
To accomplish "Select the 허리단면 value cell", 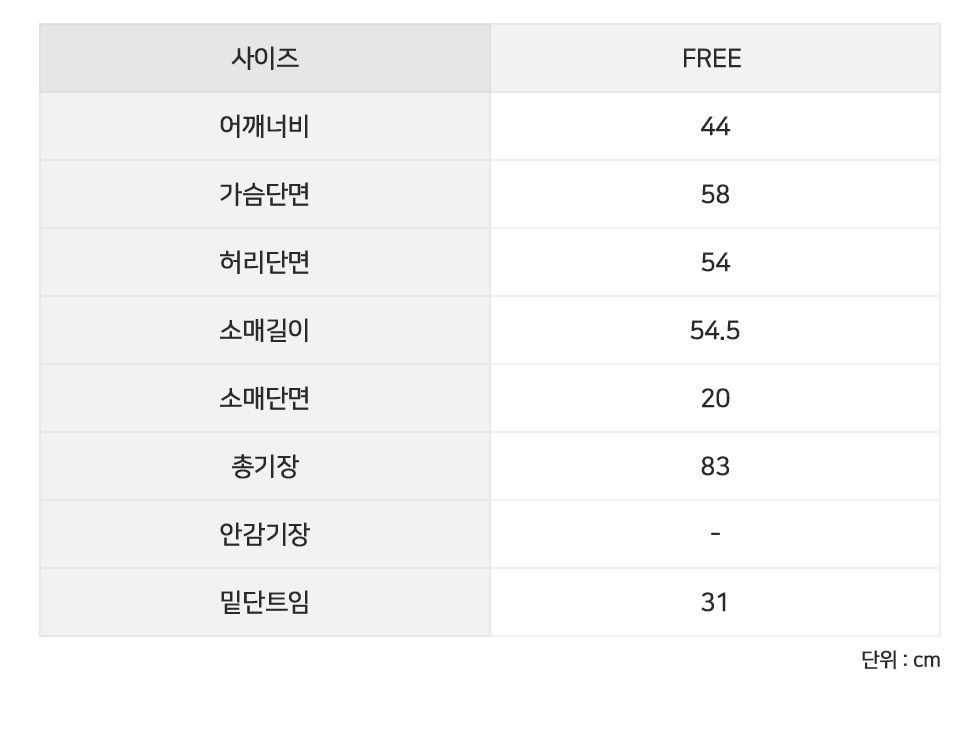I will [715, 263].
